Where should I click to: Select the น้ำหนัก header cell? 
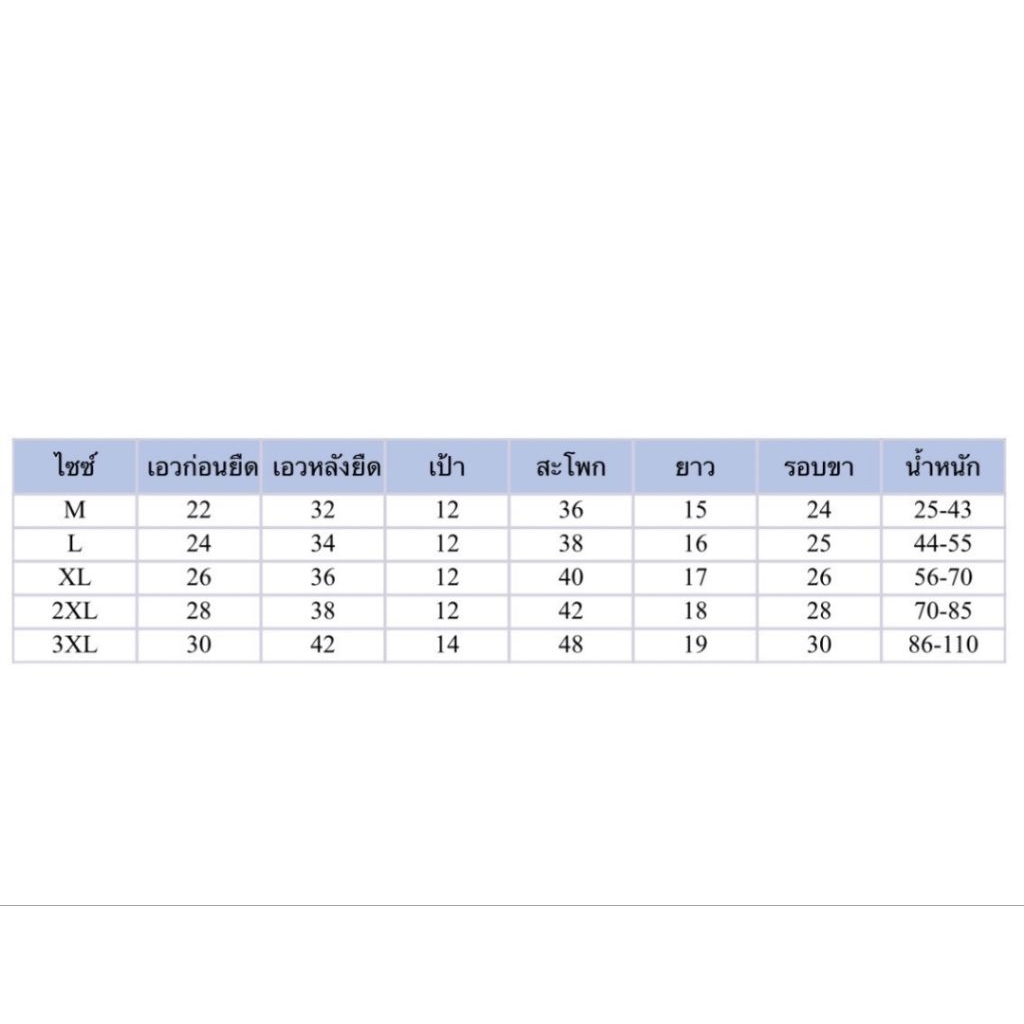tap(943, 467)
